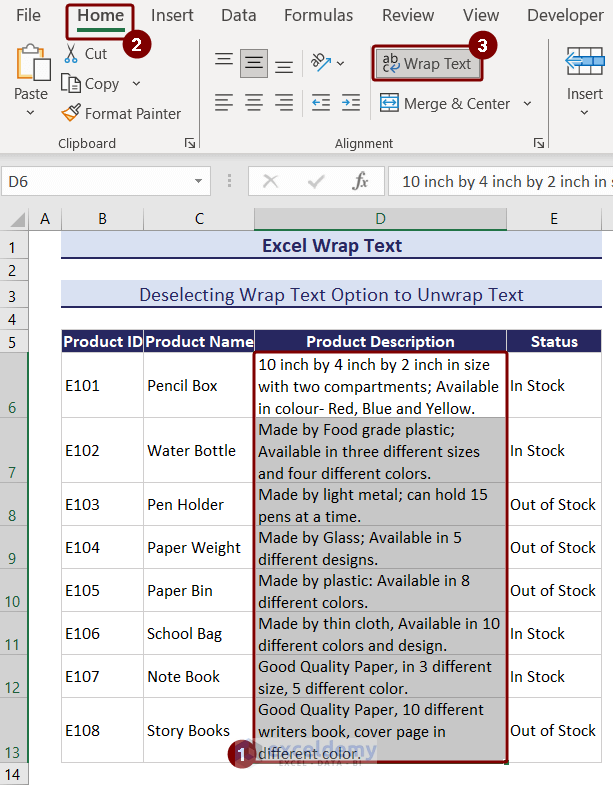Click the Increase Indent icon
613x785 pixels.
350,103
